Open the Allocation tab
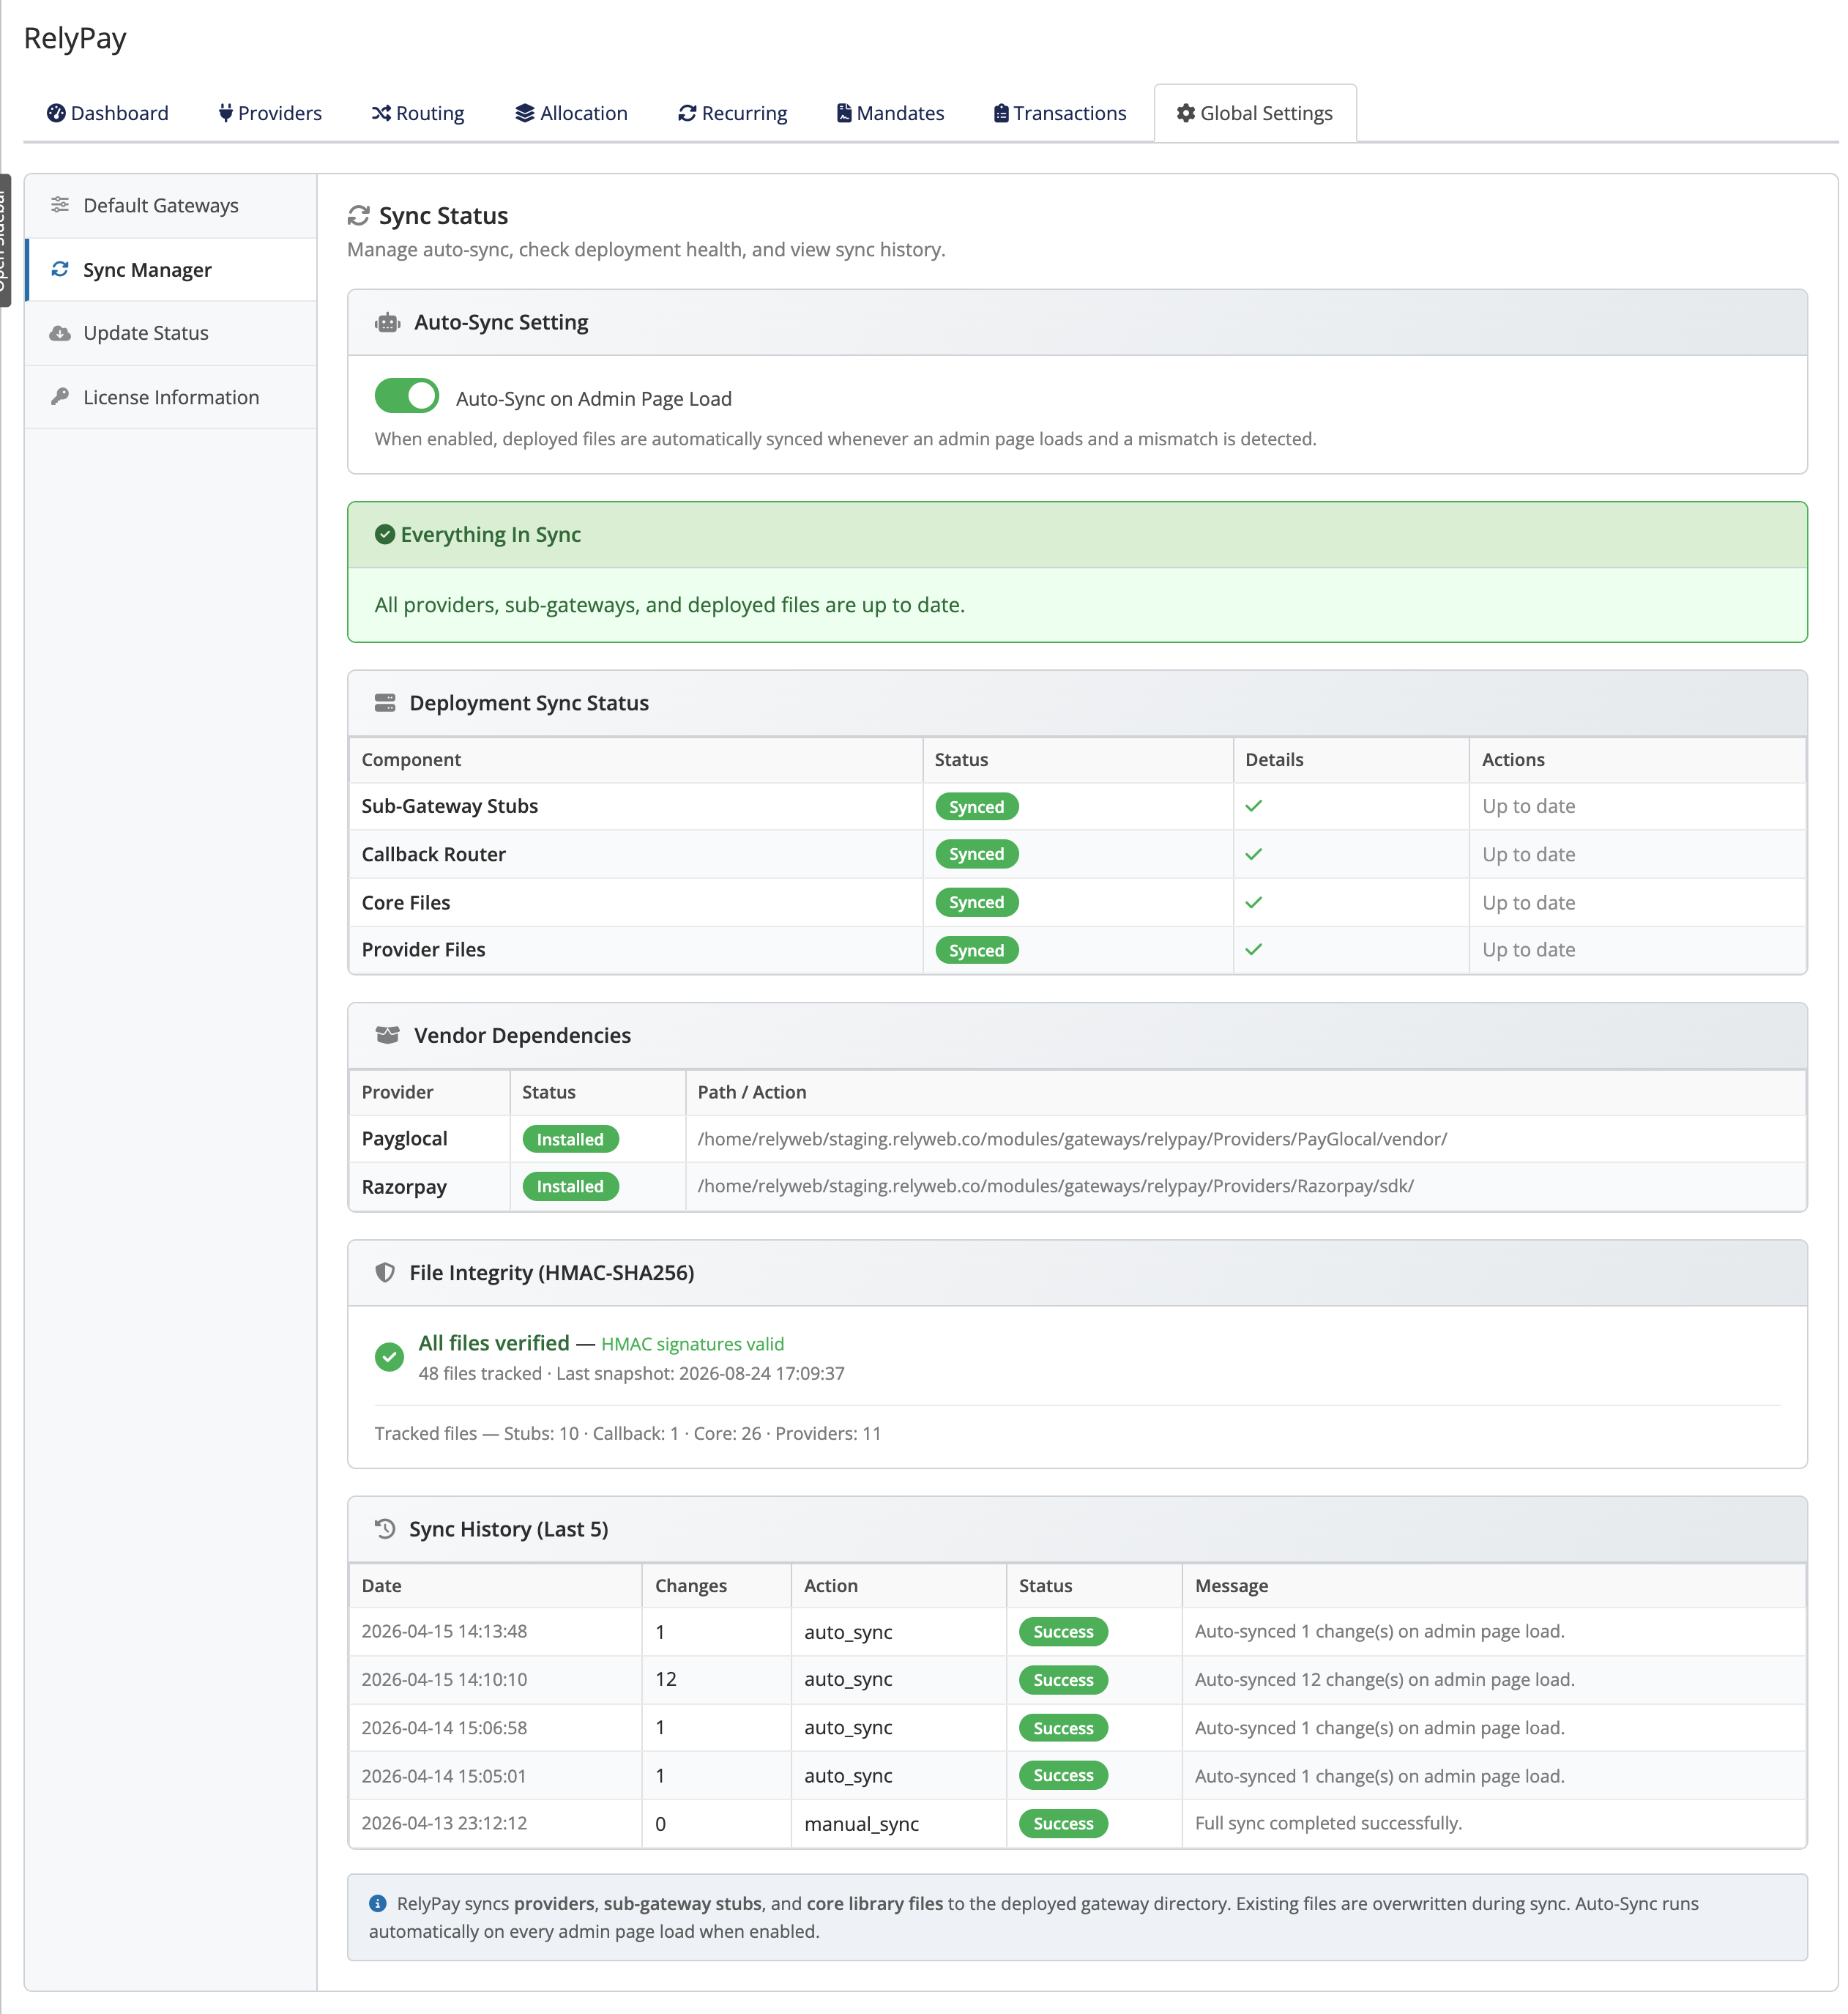 (x=571, y=113)
